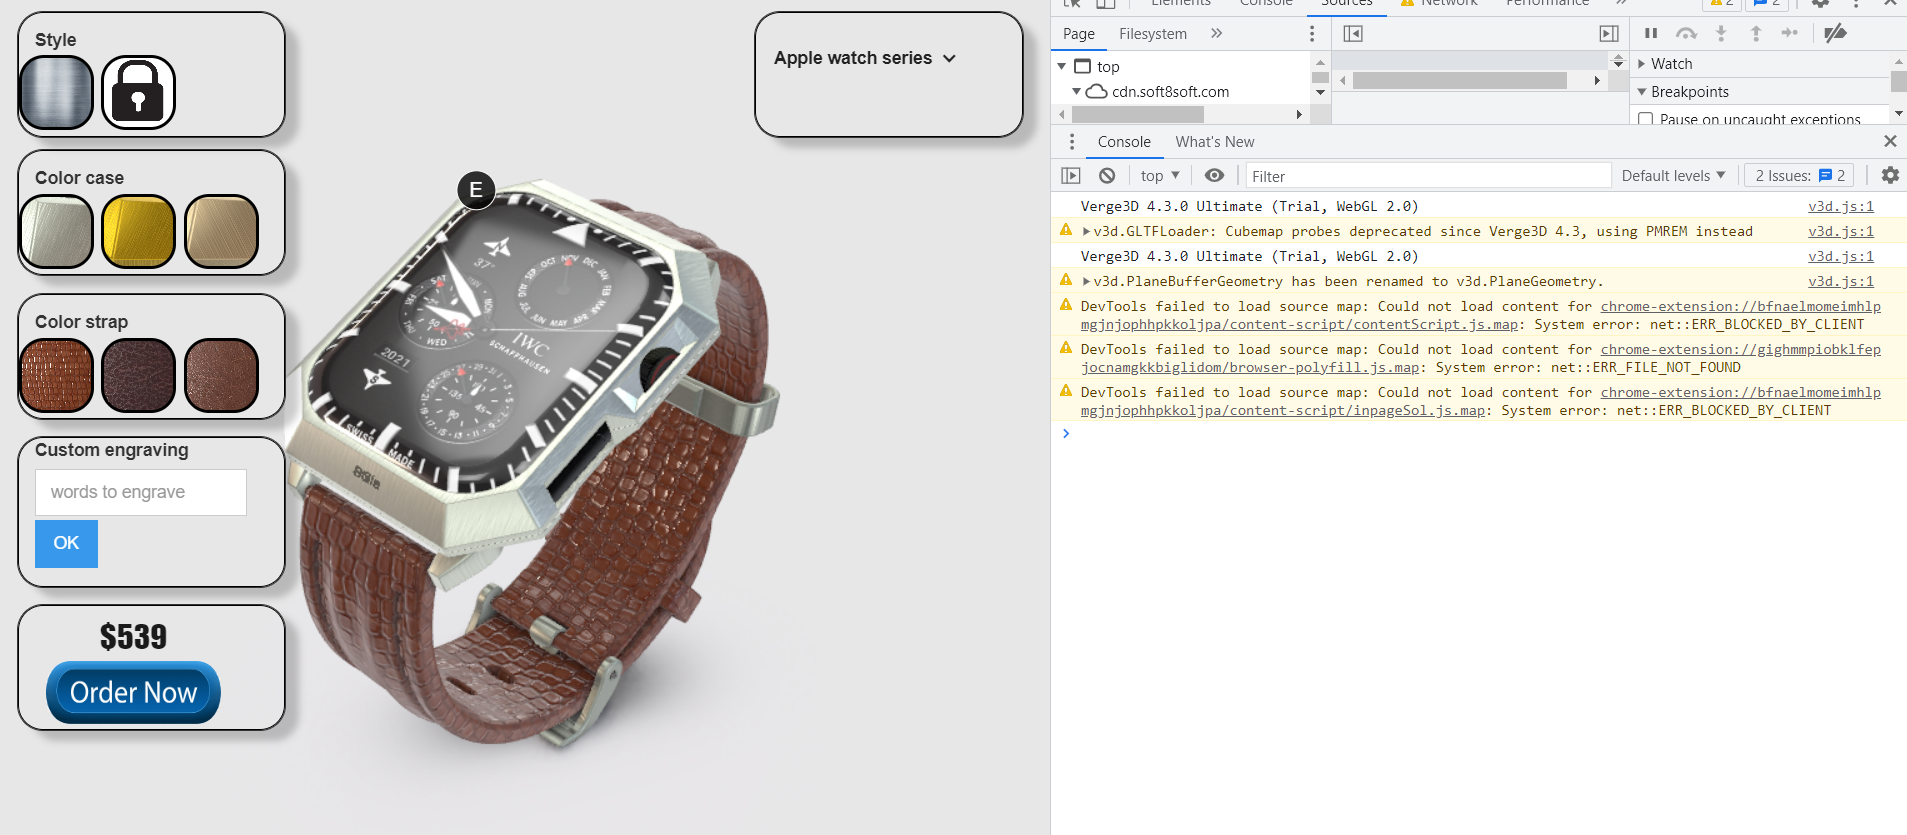Click the Step out of function icon
Image resolution: width=1907 pixels, height=835 pixels.
pyautogui.click(x=1755, y=33)
